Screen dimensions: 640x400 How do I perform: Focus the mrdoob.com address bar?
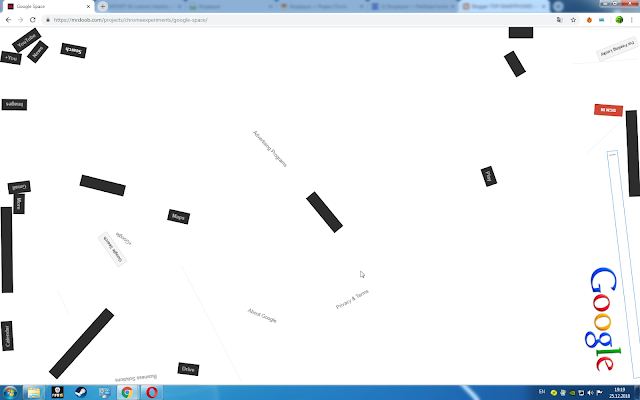coord(302,20)
